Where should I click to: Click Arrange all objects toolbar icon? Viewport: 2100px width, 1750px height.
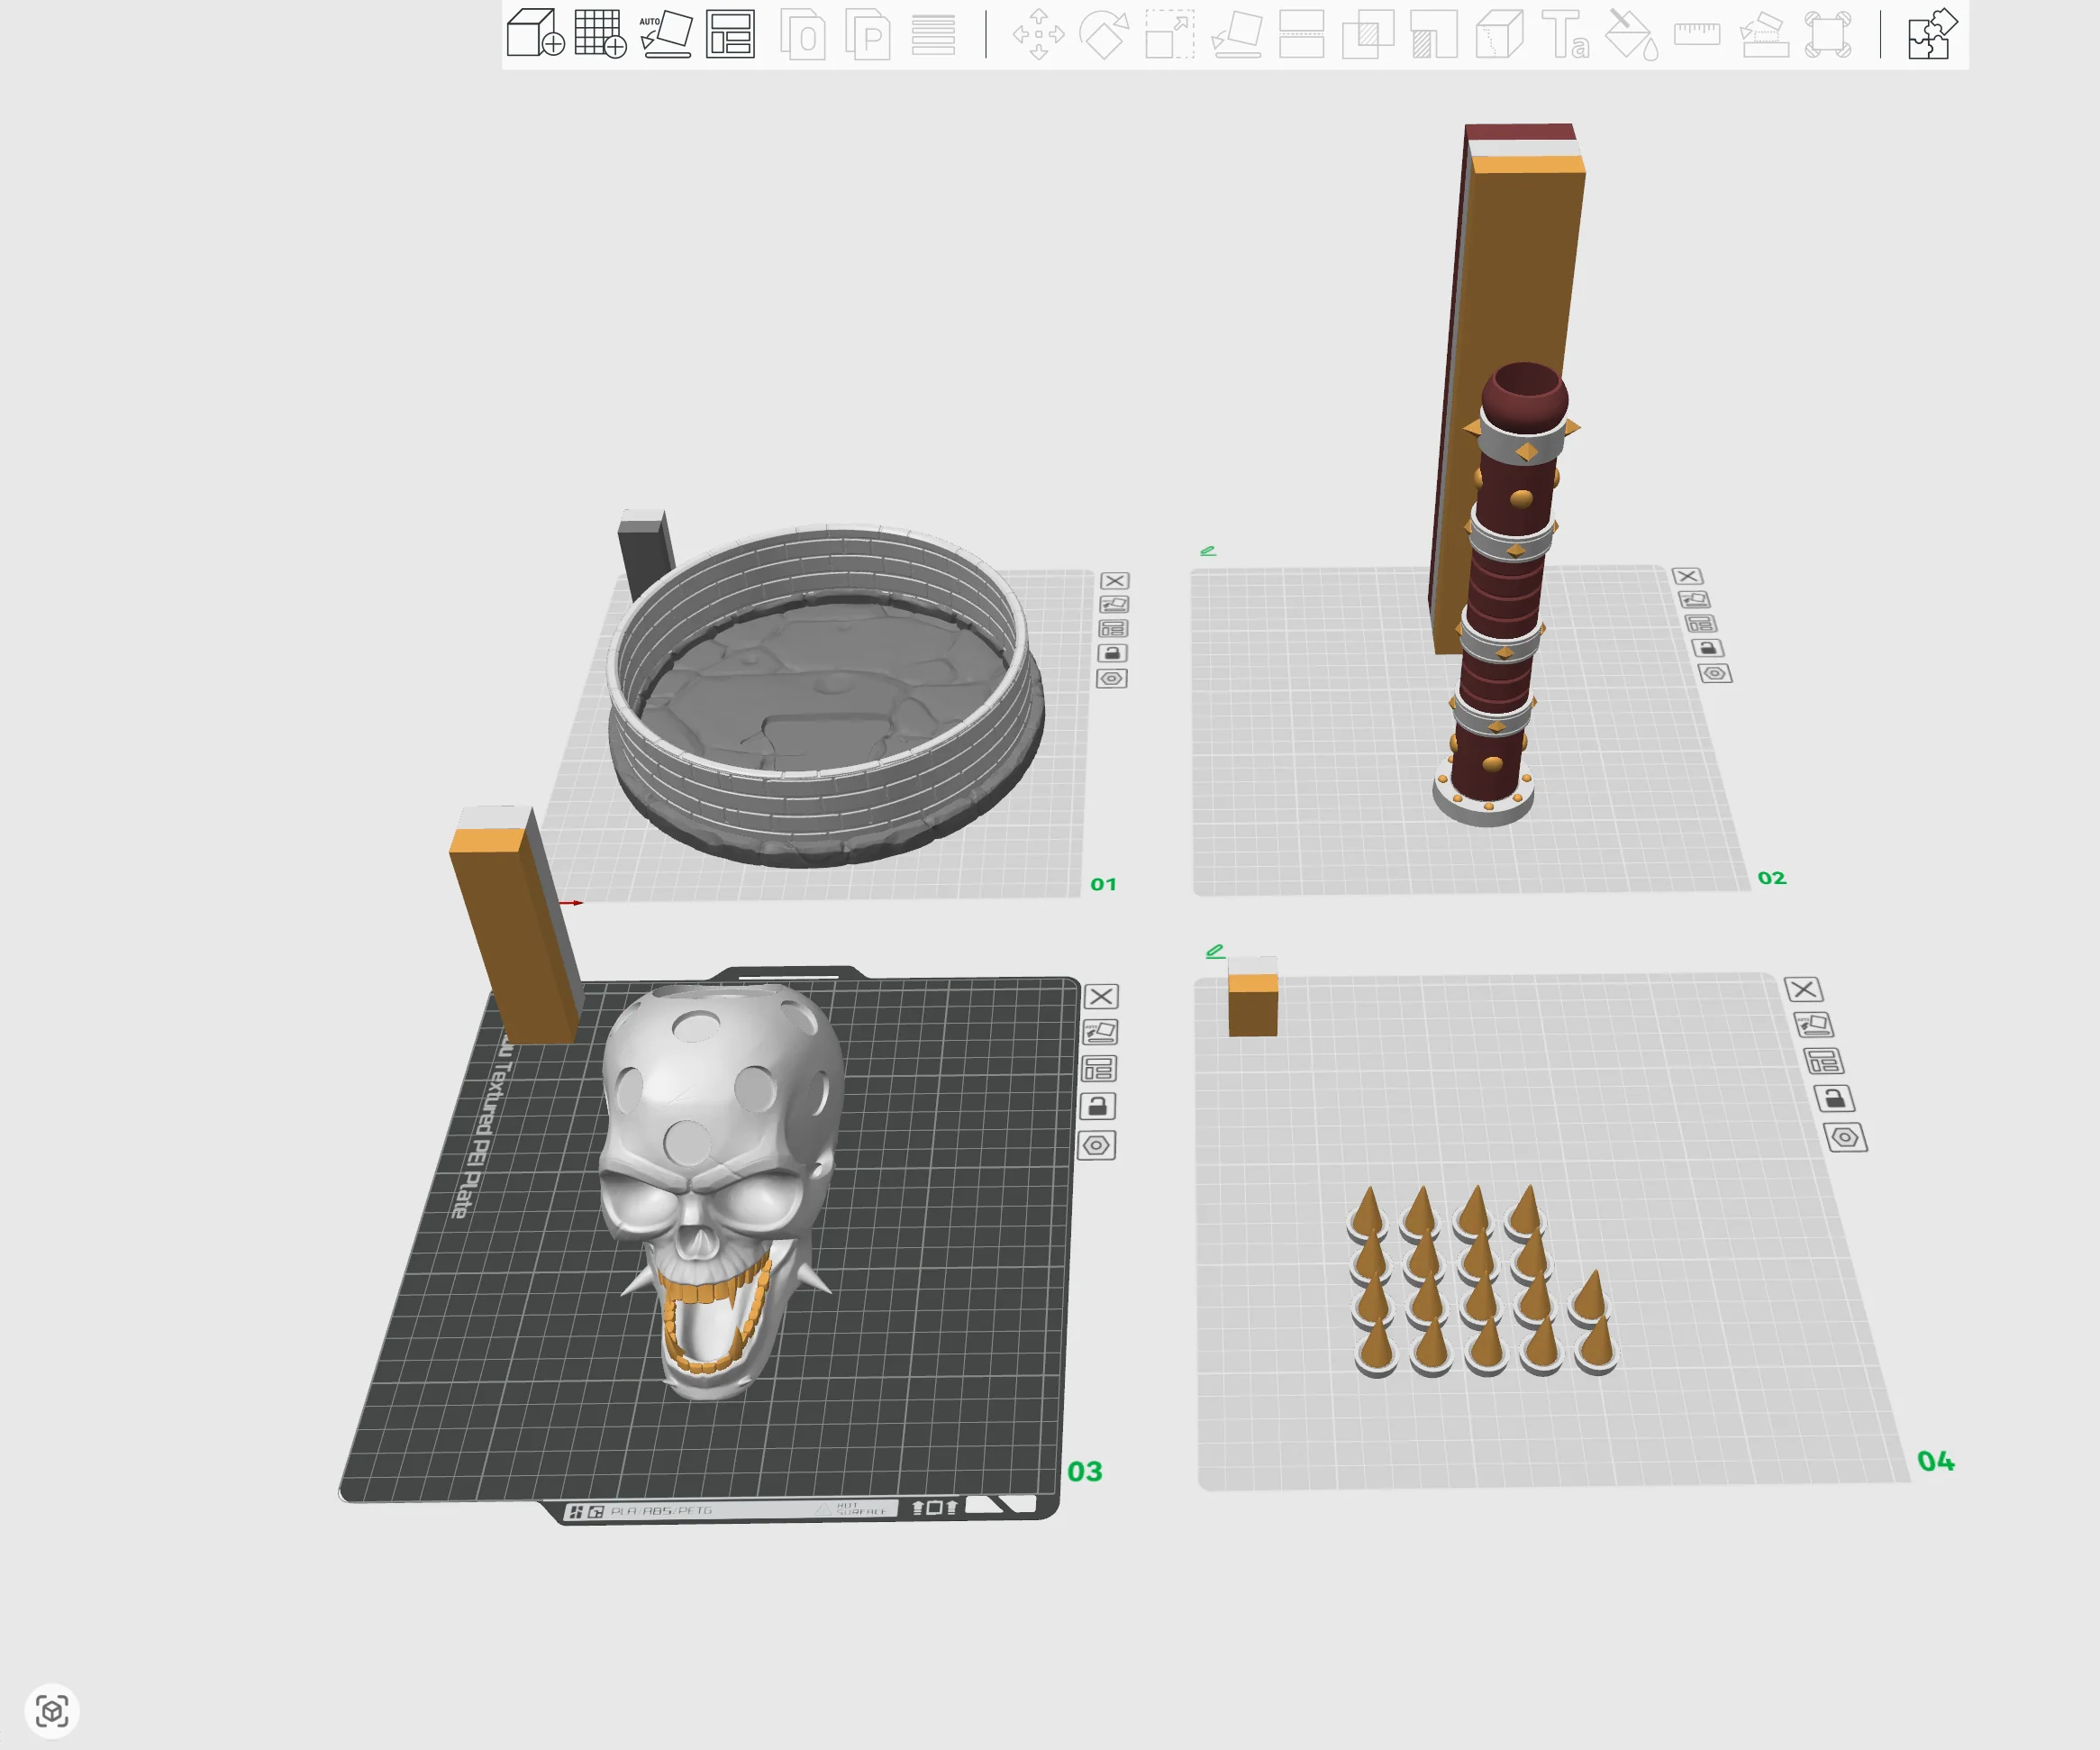731,34
